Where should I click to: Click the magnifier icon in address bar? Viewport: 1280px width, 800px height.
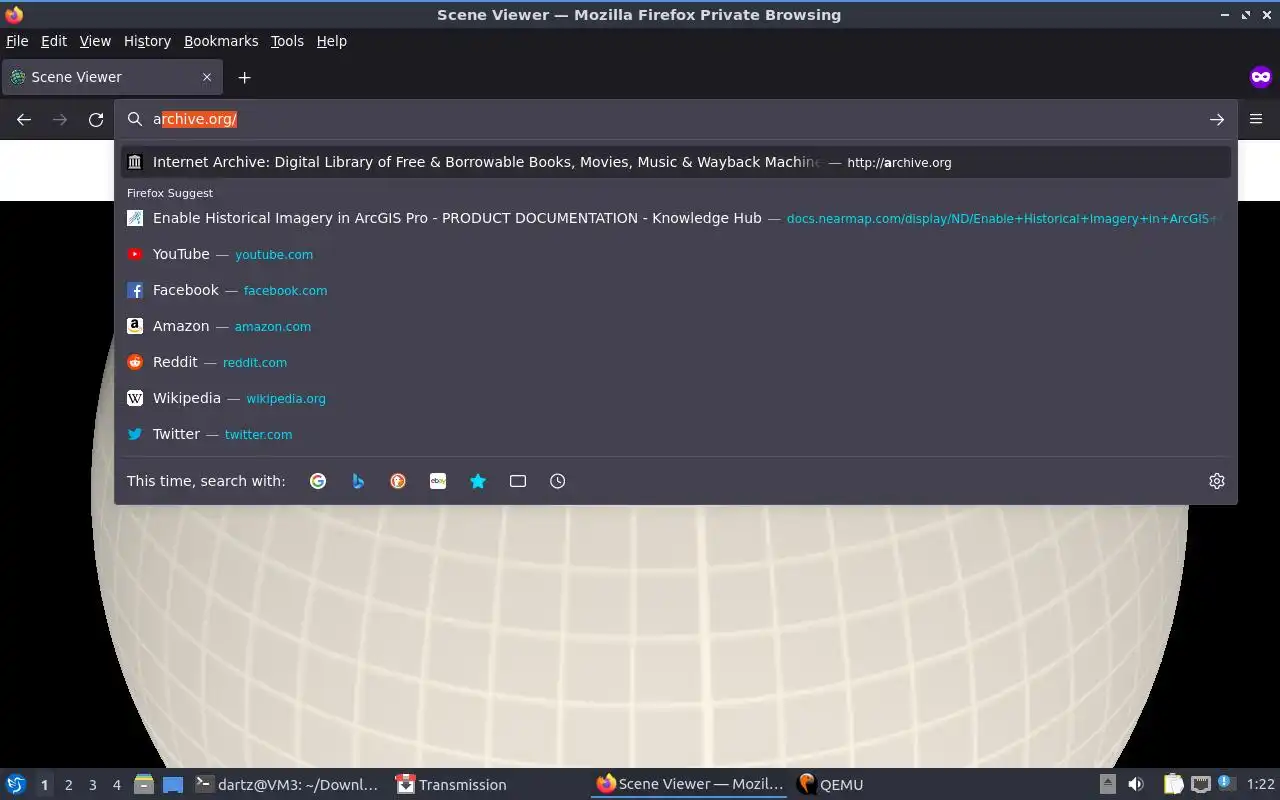click(x=135, y=119)
